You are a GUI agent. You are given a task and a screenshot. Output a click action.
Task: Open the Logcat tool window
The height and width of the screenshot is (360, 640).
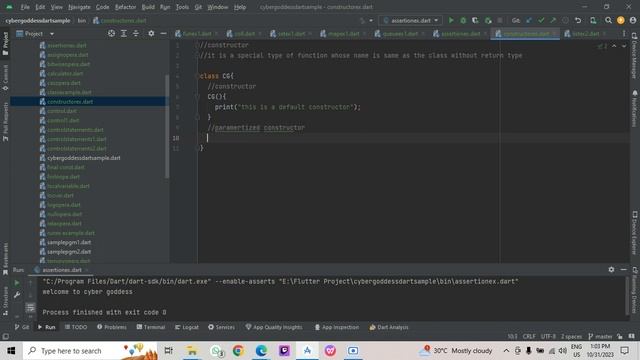point(187,327)
